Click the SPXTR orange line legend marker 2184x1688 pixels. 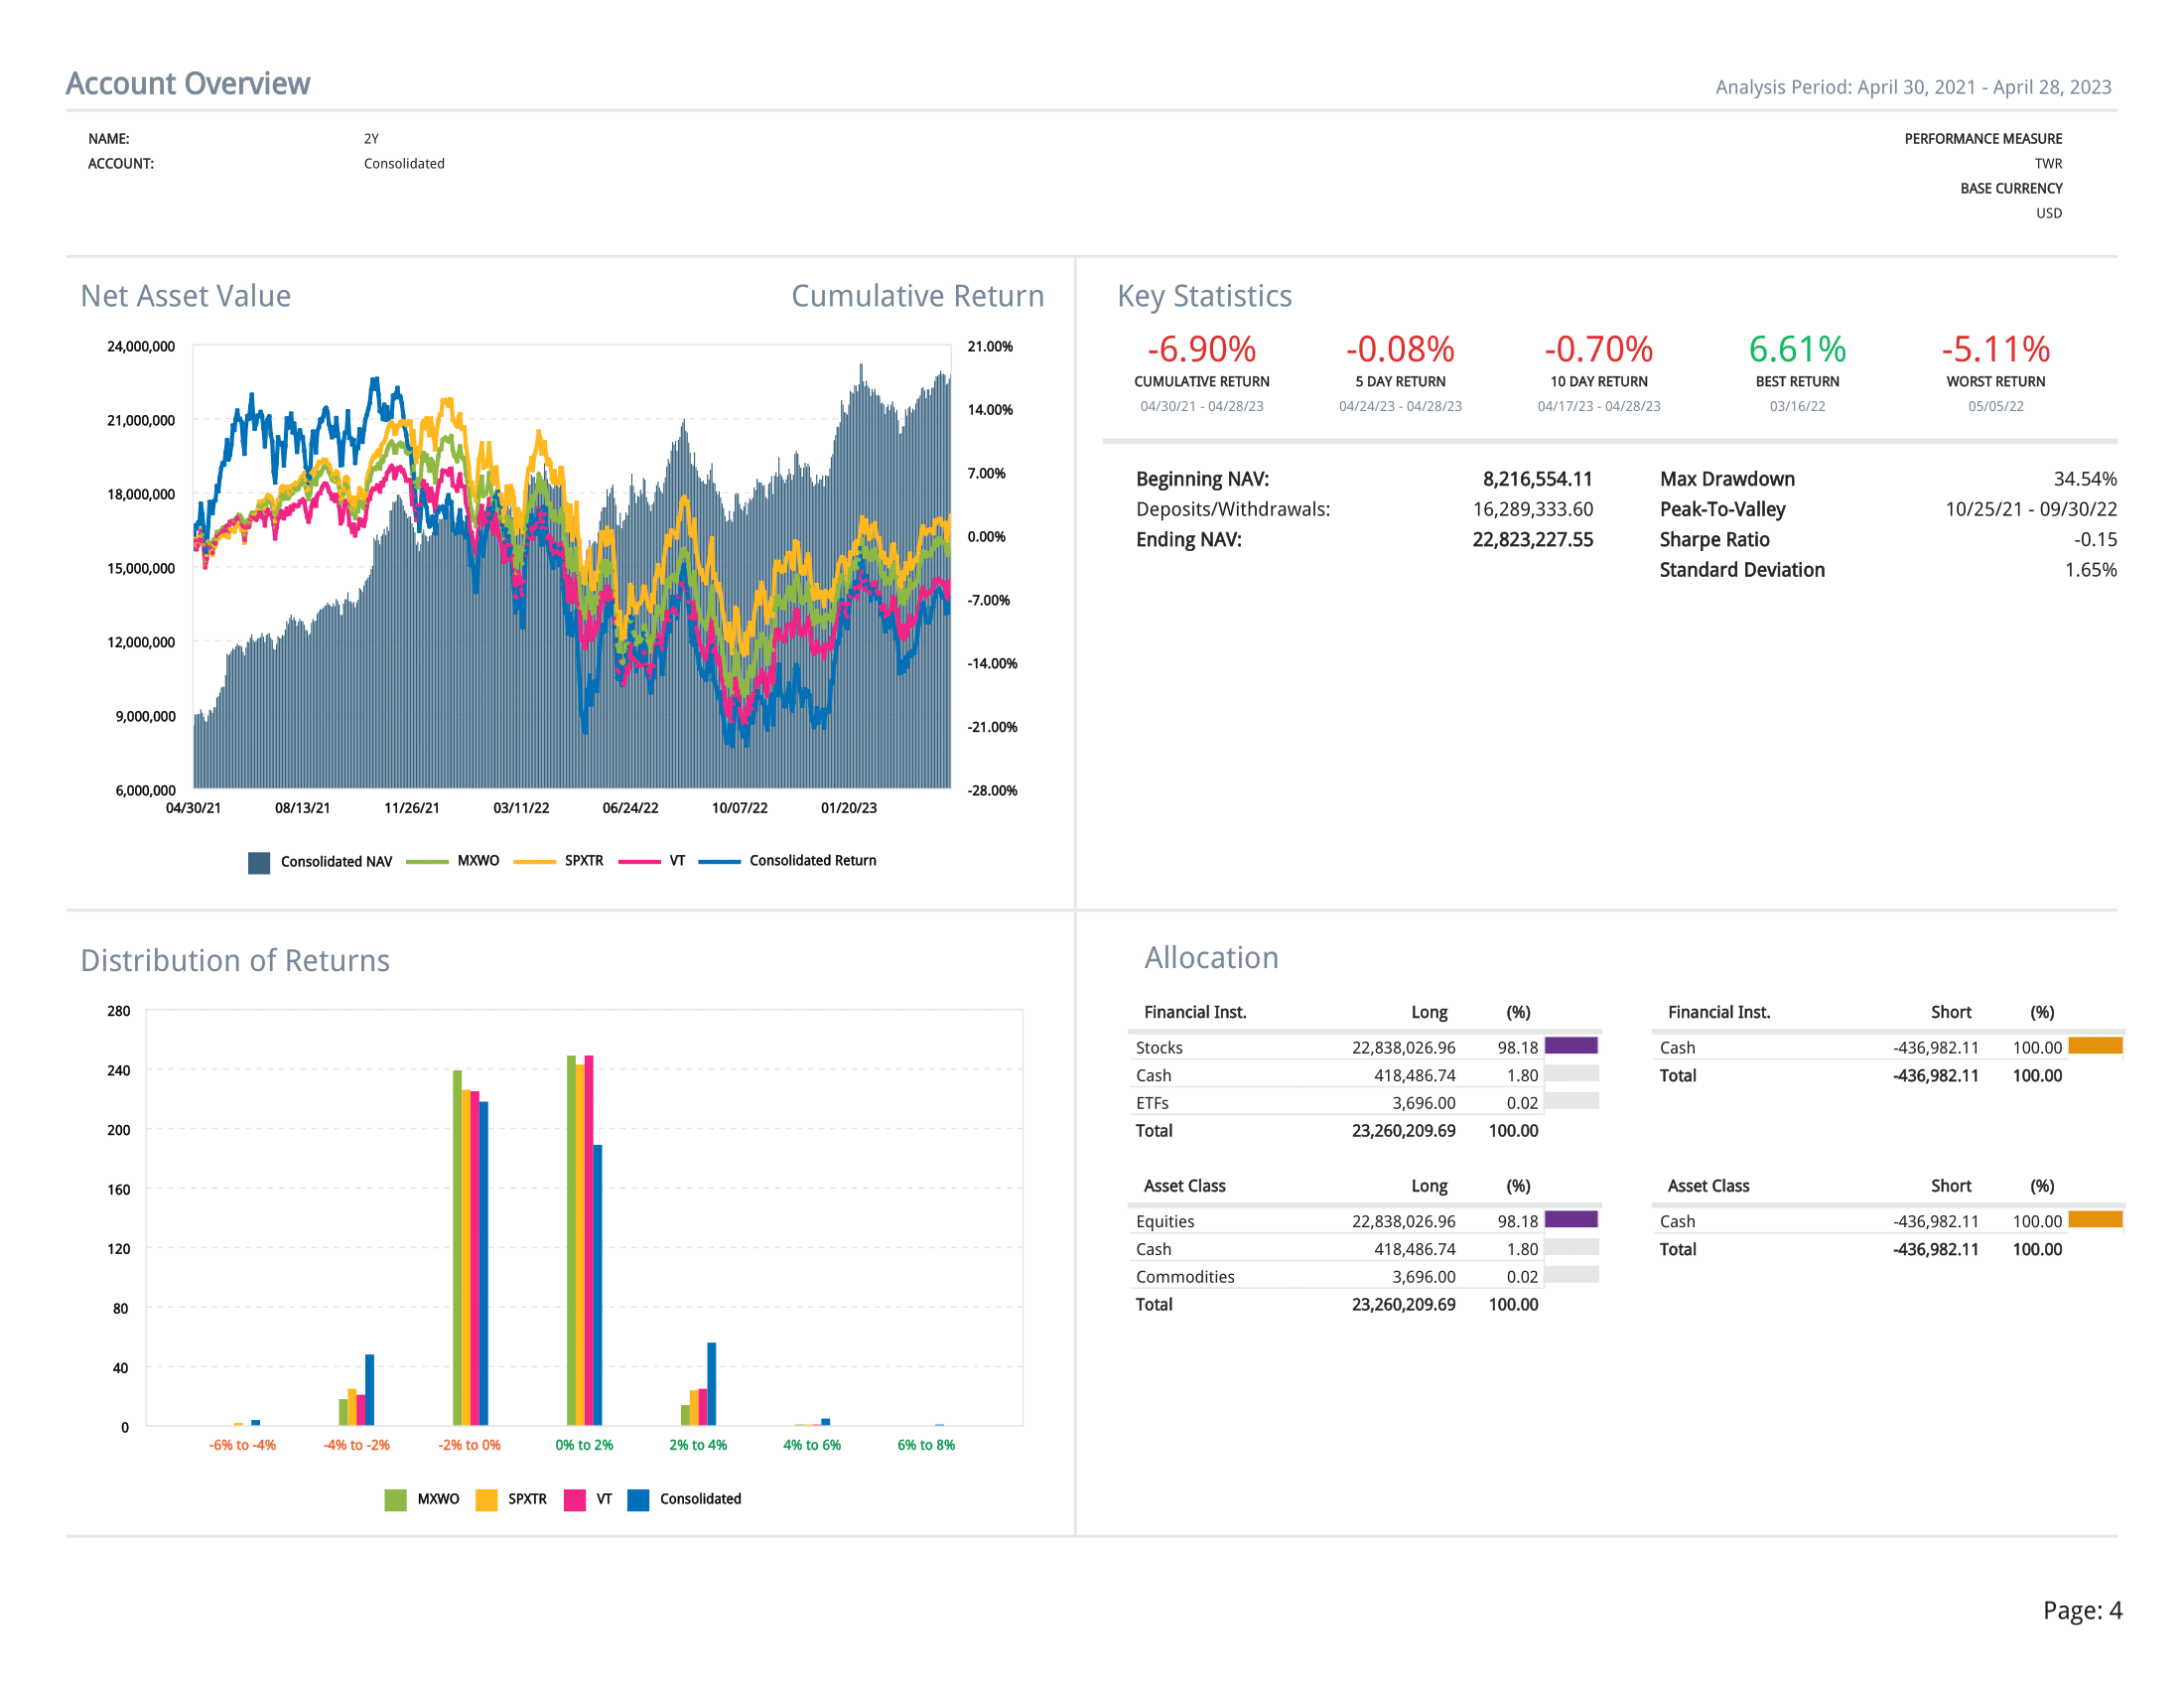[534, 861]
